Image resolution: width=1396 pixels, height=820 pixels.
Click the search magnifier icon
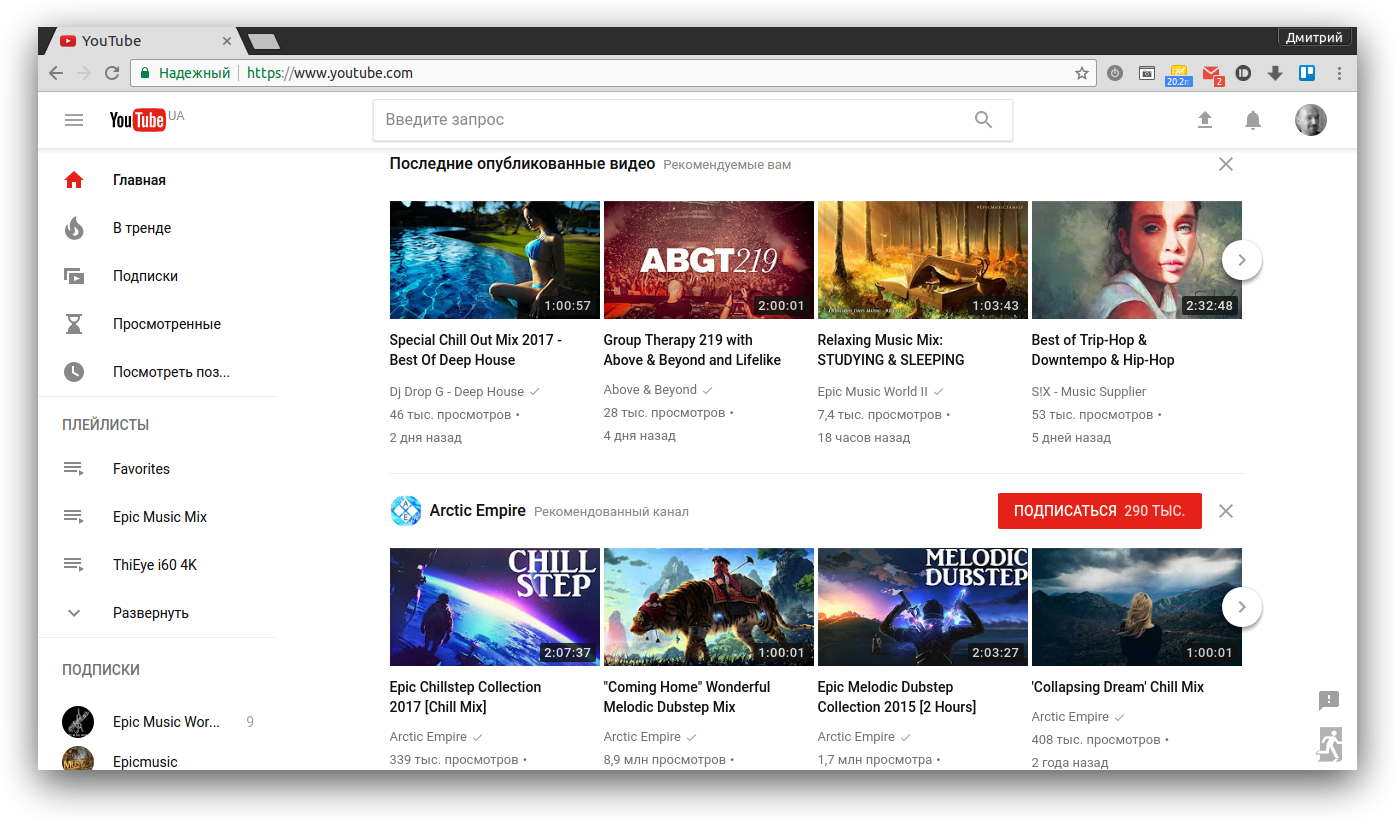(x=983, y=120)
